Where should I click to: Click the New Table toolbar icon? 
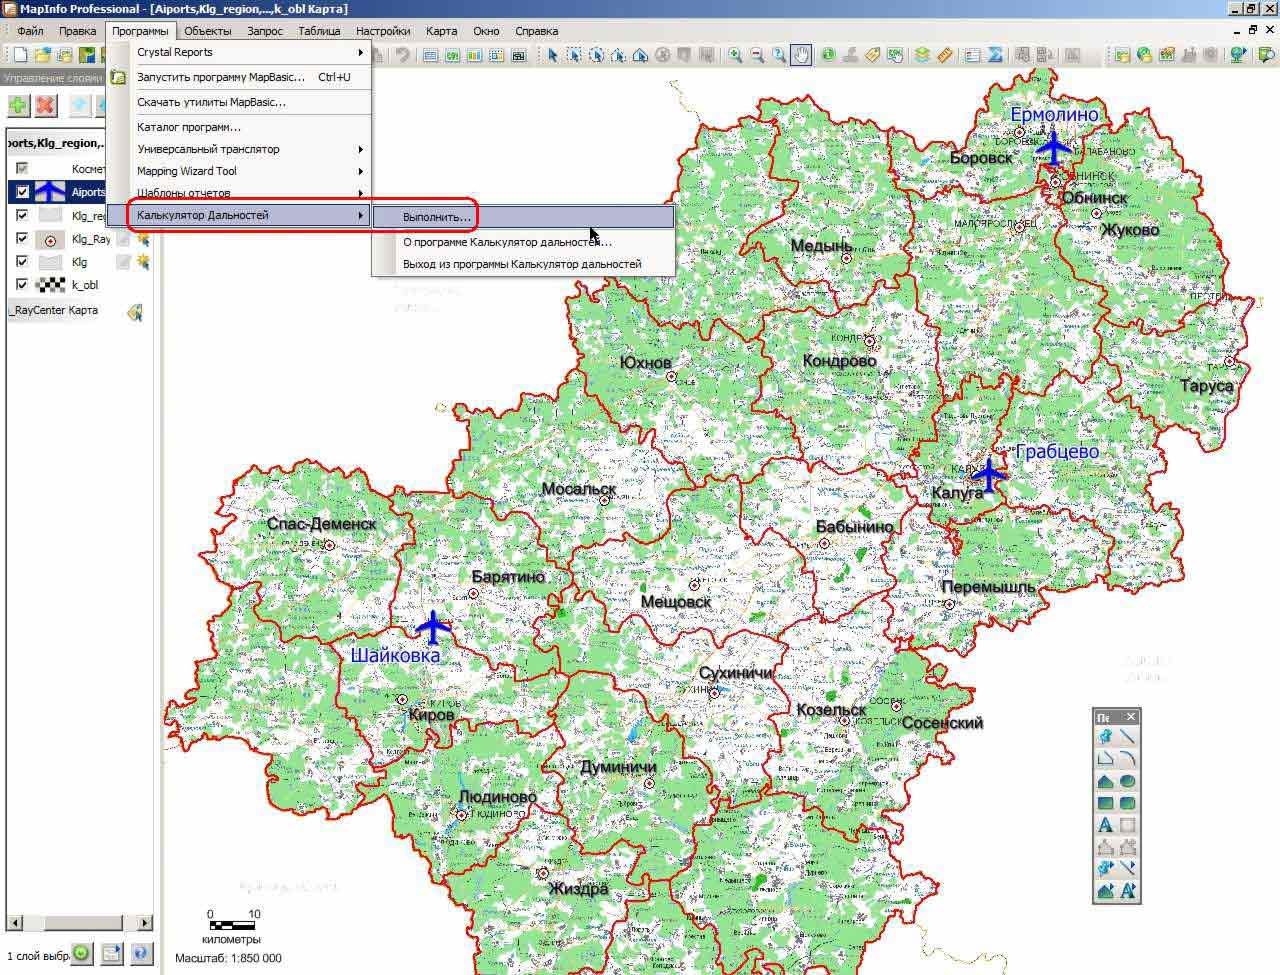point(20,55)
